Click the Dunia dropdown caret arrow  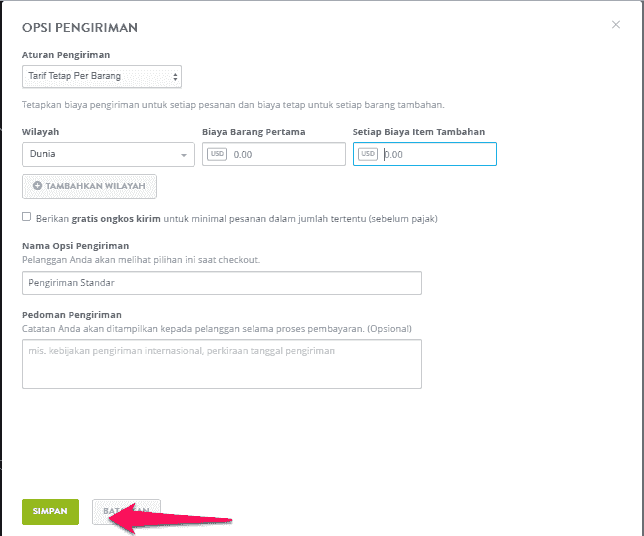(184, 155)
